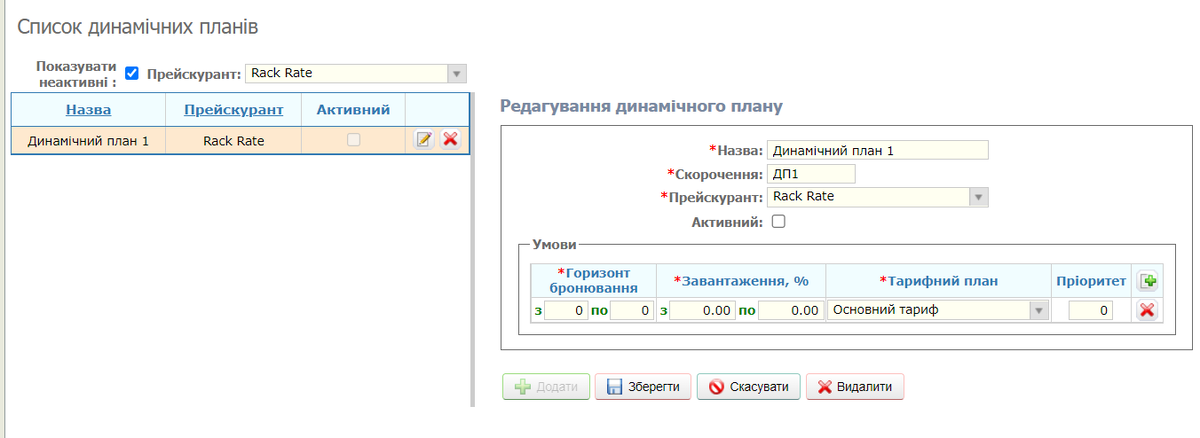This screenshot has height=438, width=1200.
Task: Focus the Скорочення input containing ДП1
Action: point(811,174)
